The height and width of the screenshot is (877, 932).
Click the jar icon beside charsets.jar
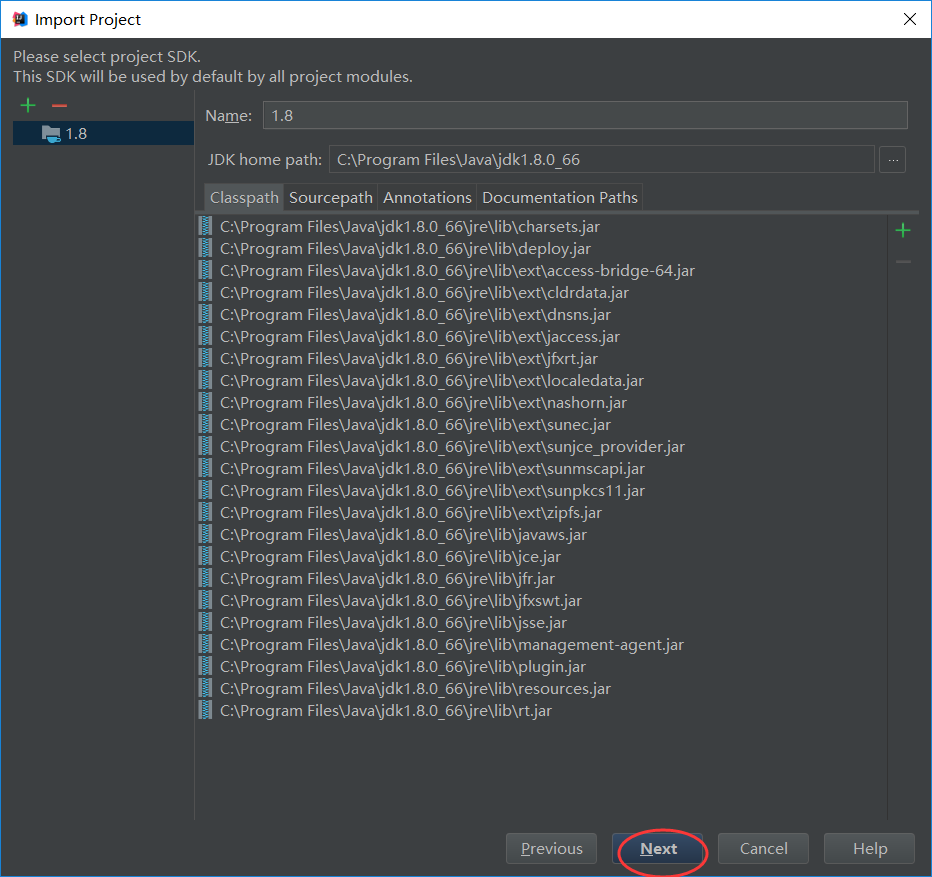pyautogui.click(x=206, y=227)
